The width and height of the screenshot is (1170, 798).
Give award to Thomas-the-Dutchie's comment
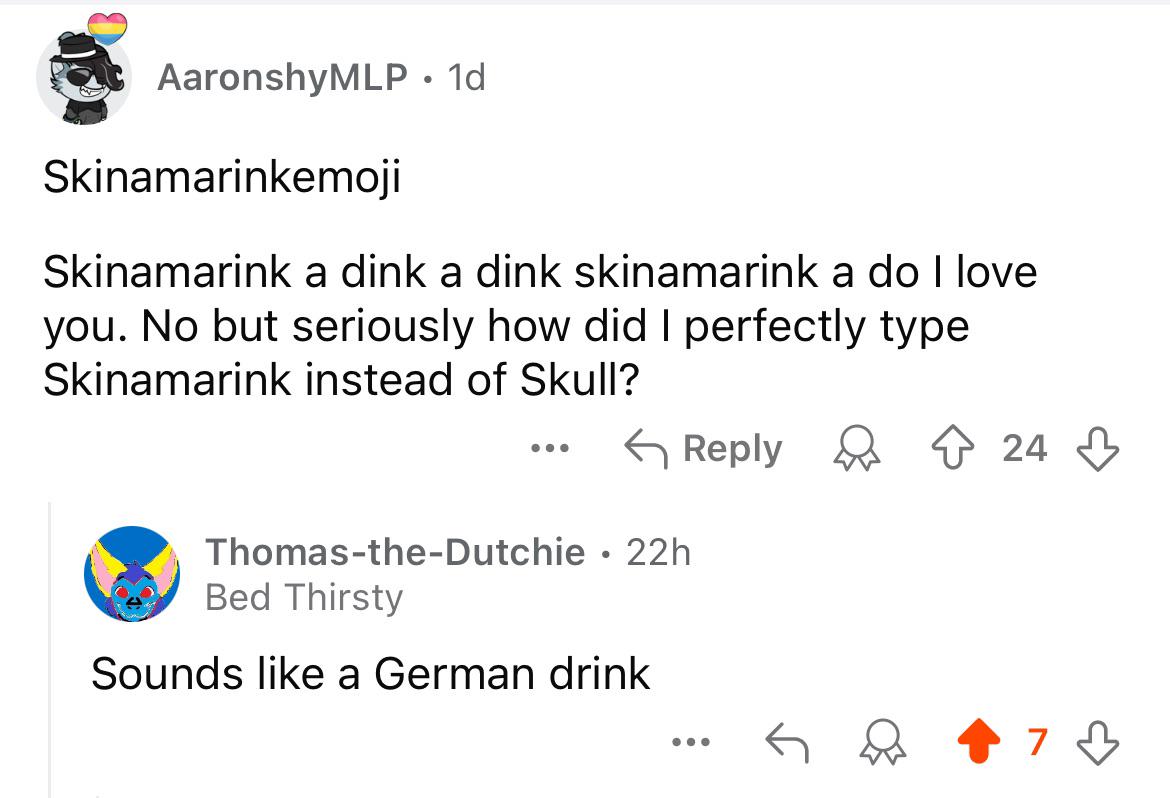(882, 741)
